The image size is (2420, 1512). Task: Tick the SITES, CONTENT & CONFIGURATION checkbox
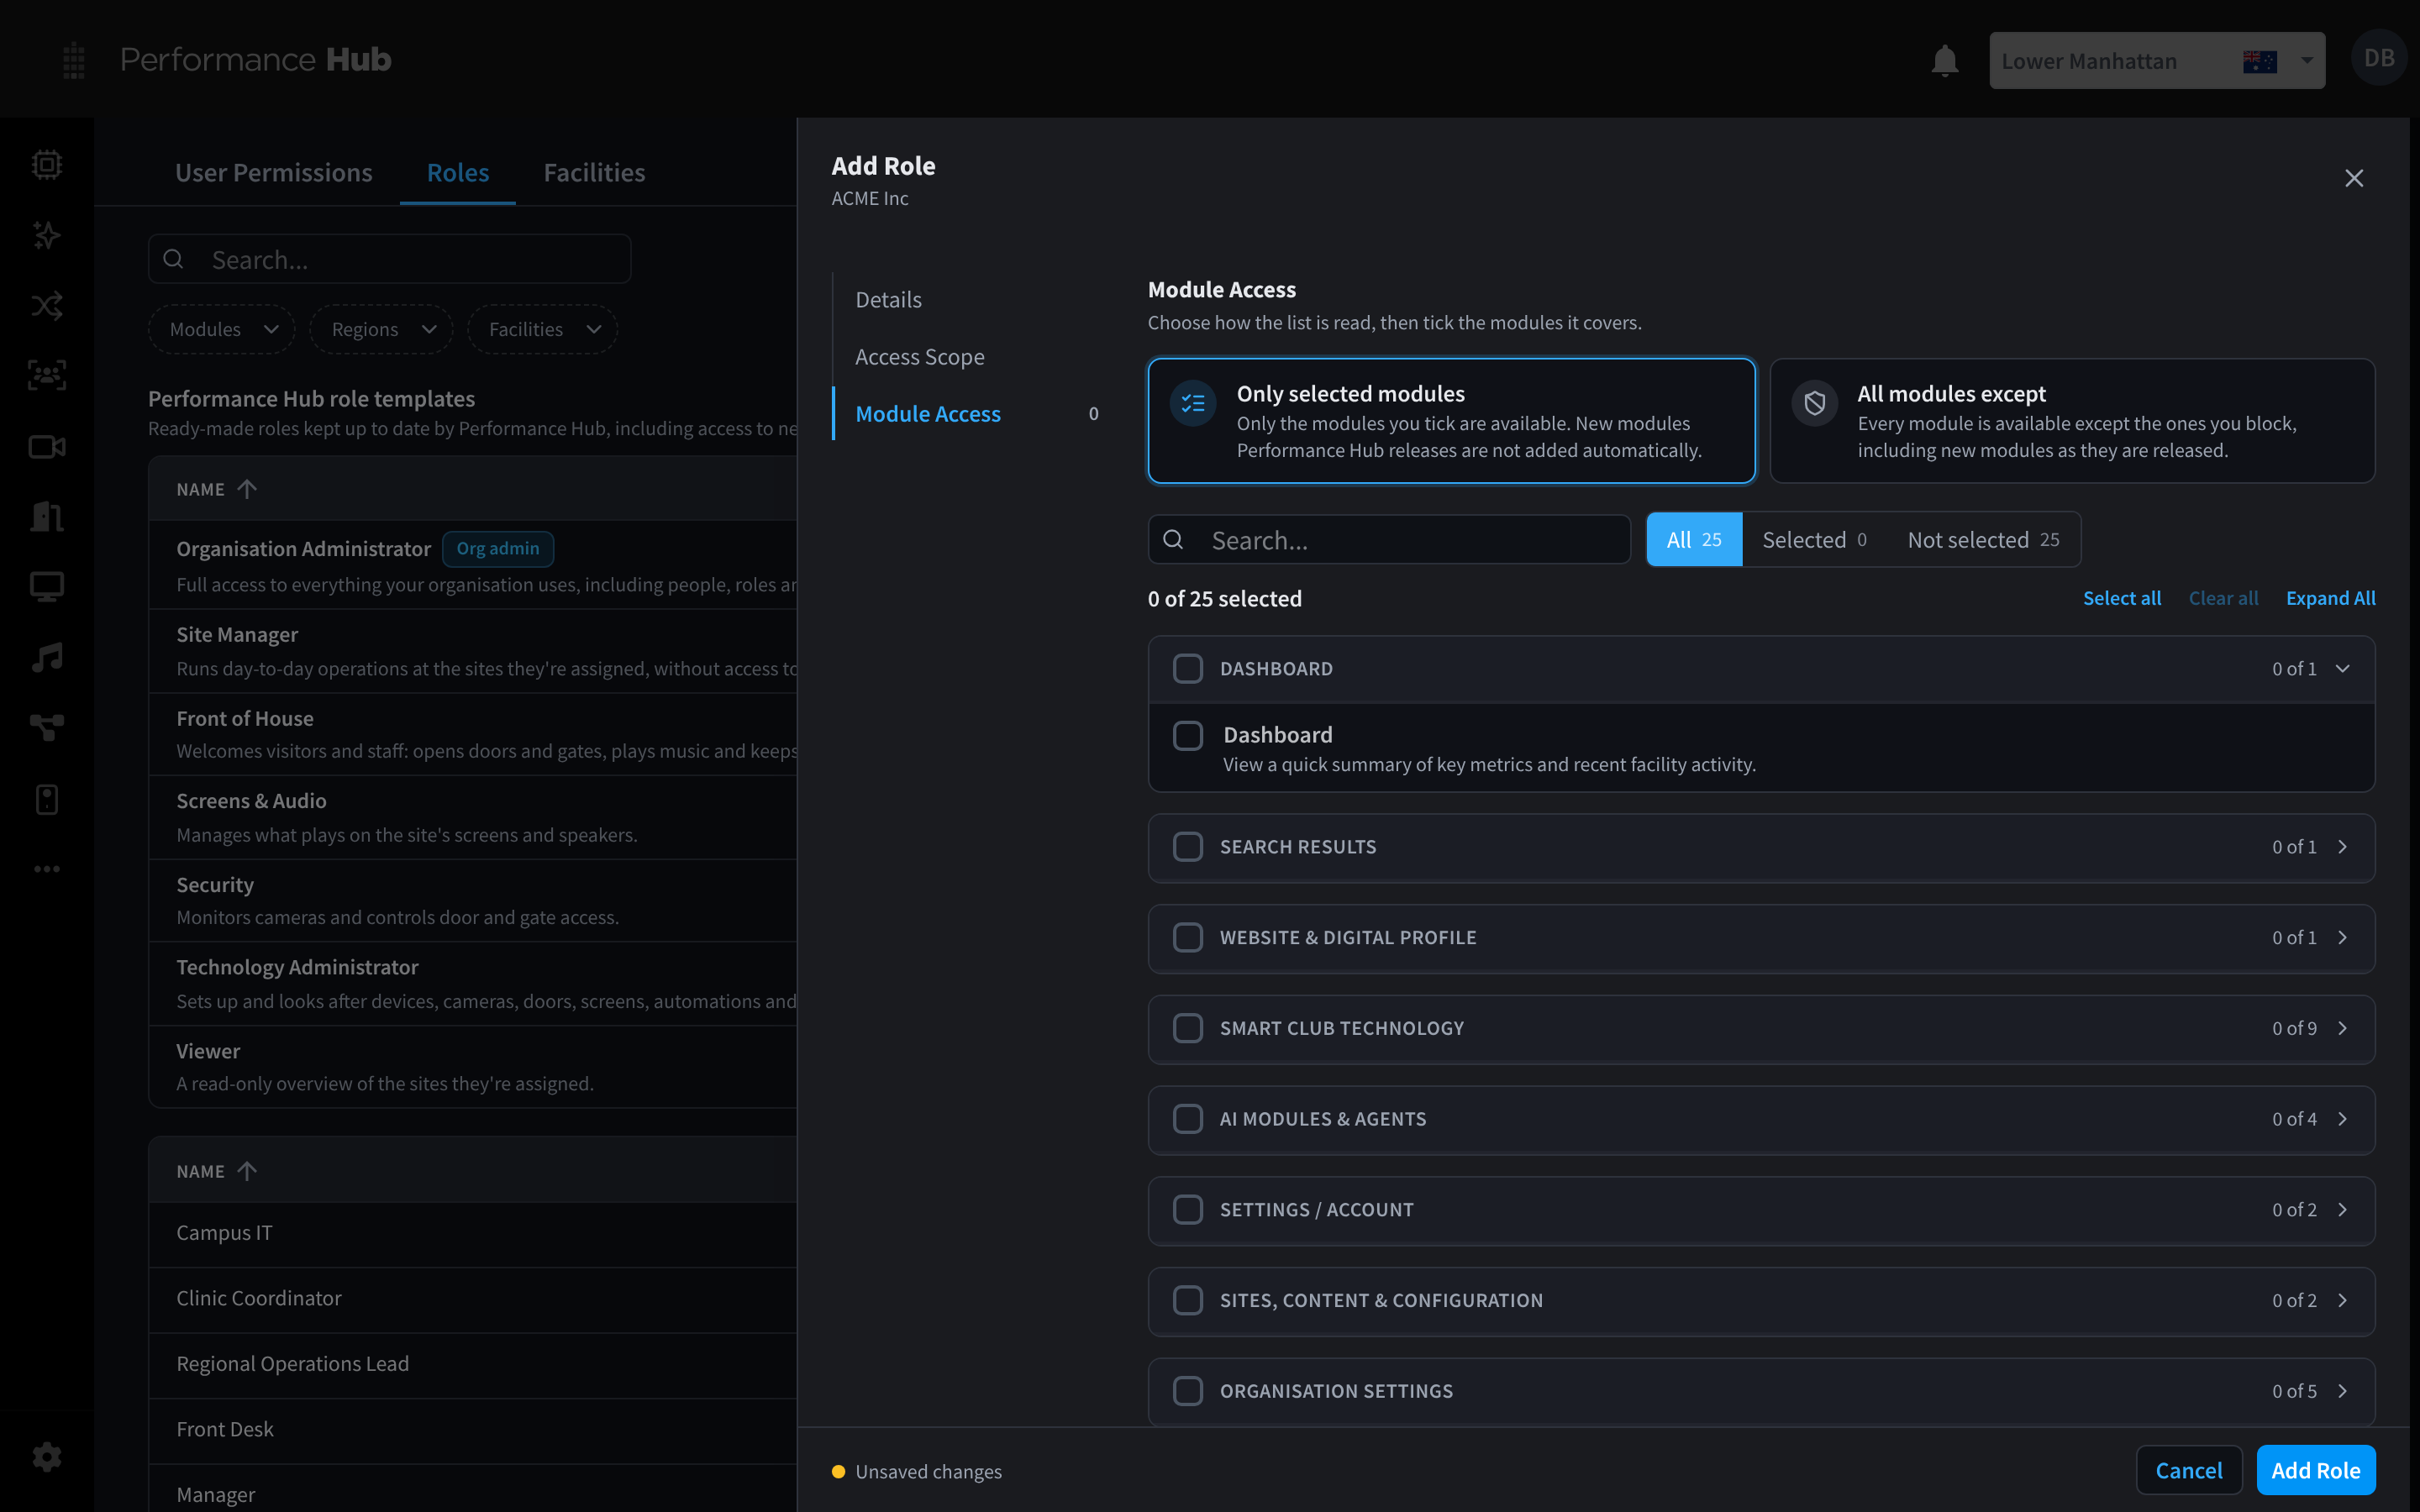(1188, 1300)
